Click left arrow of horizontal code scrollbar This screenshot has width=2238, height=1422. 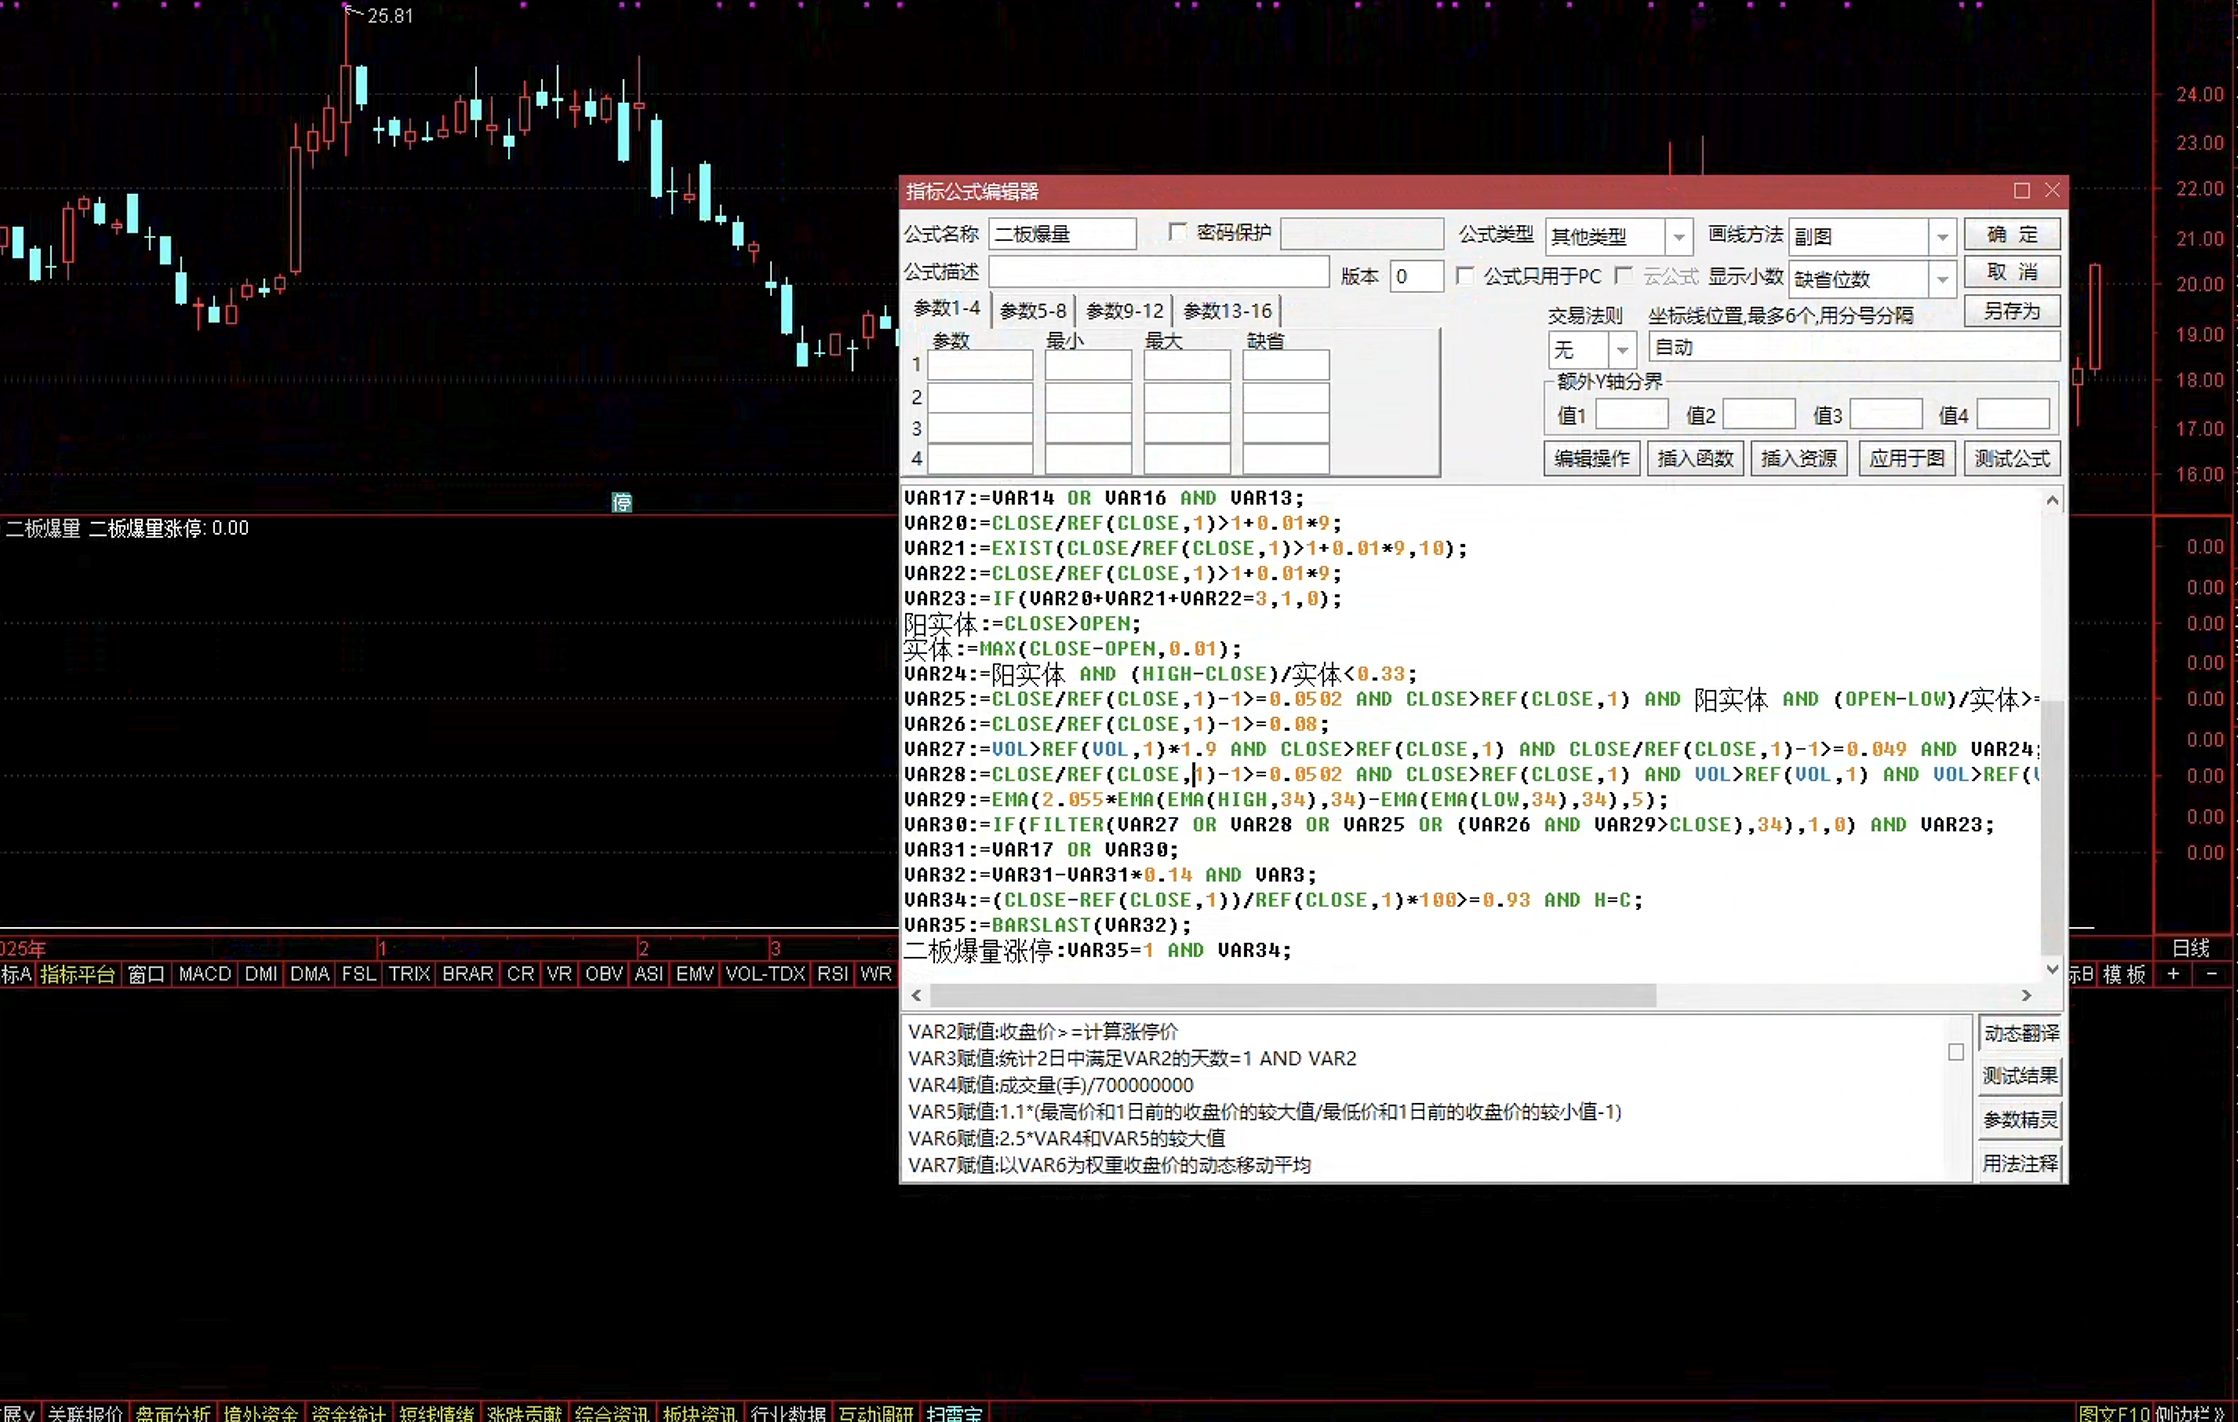coord(916,995)
